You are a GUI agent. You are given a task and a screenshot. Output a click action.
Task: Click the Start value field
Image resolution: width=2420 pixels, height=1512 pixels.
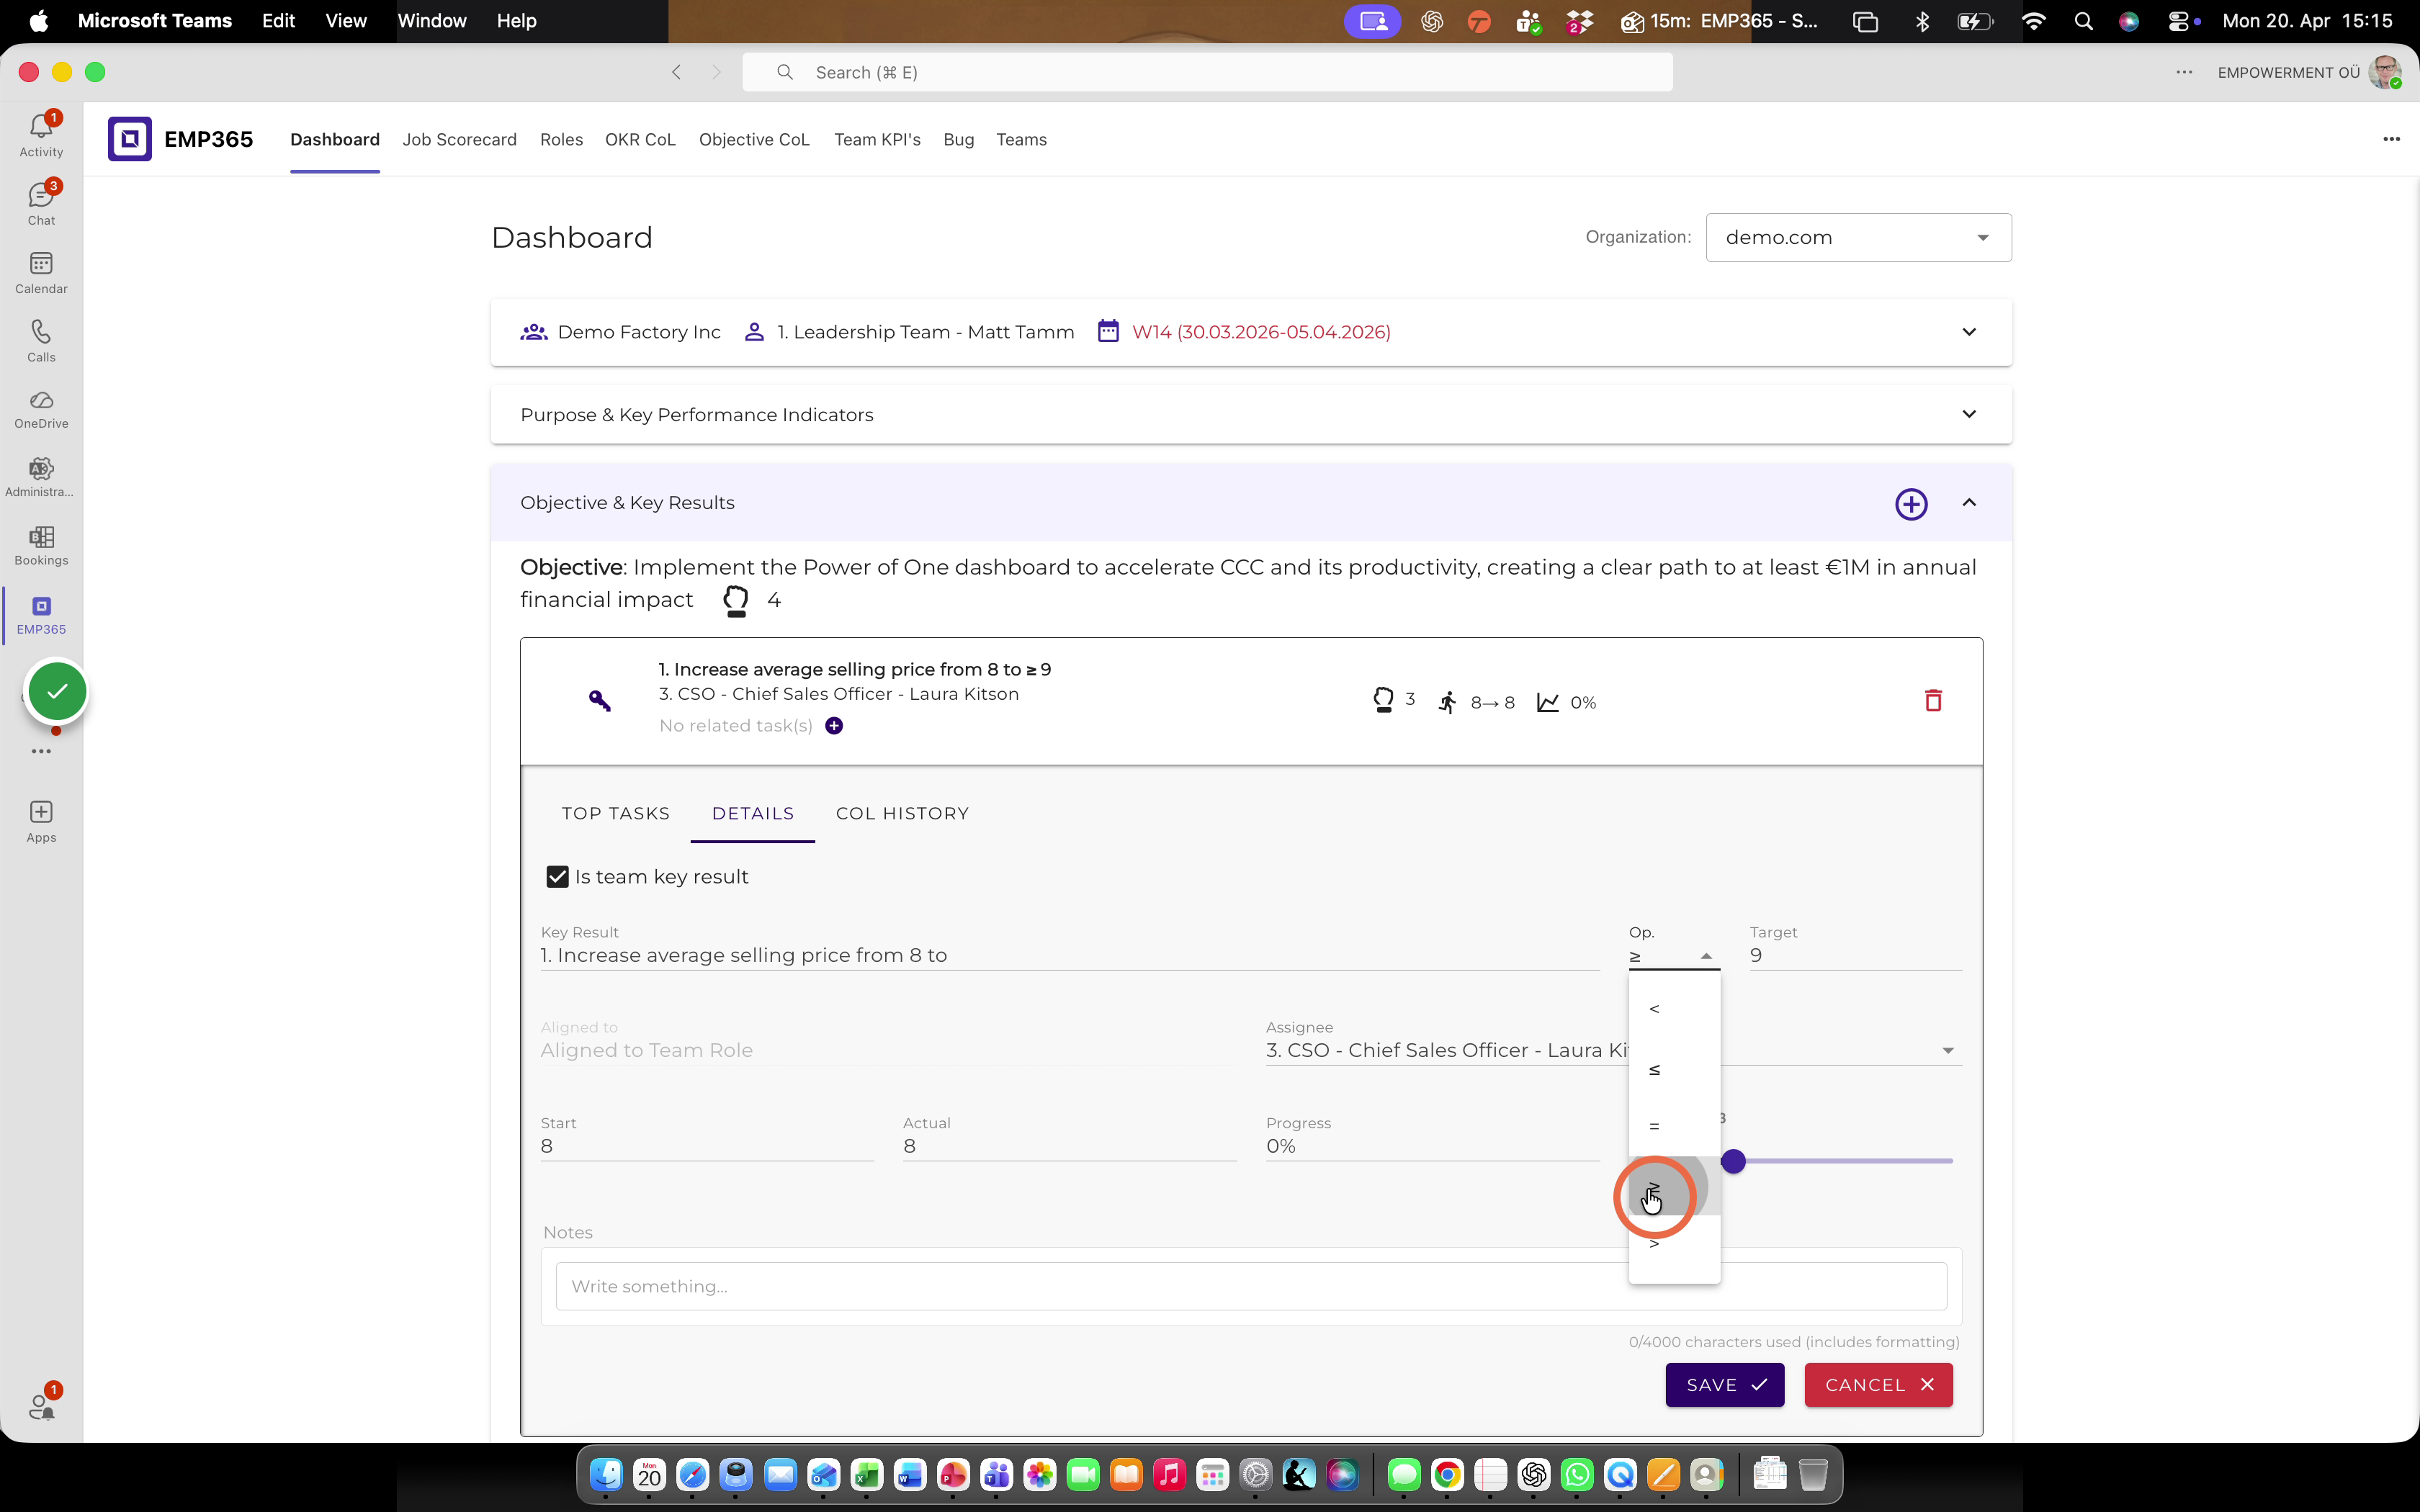point(707,1147)
